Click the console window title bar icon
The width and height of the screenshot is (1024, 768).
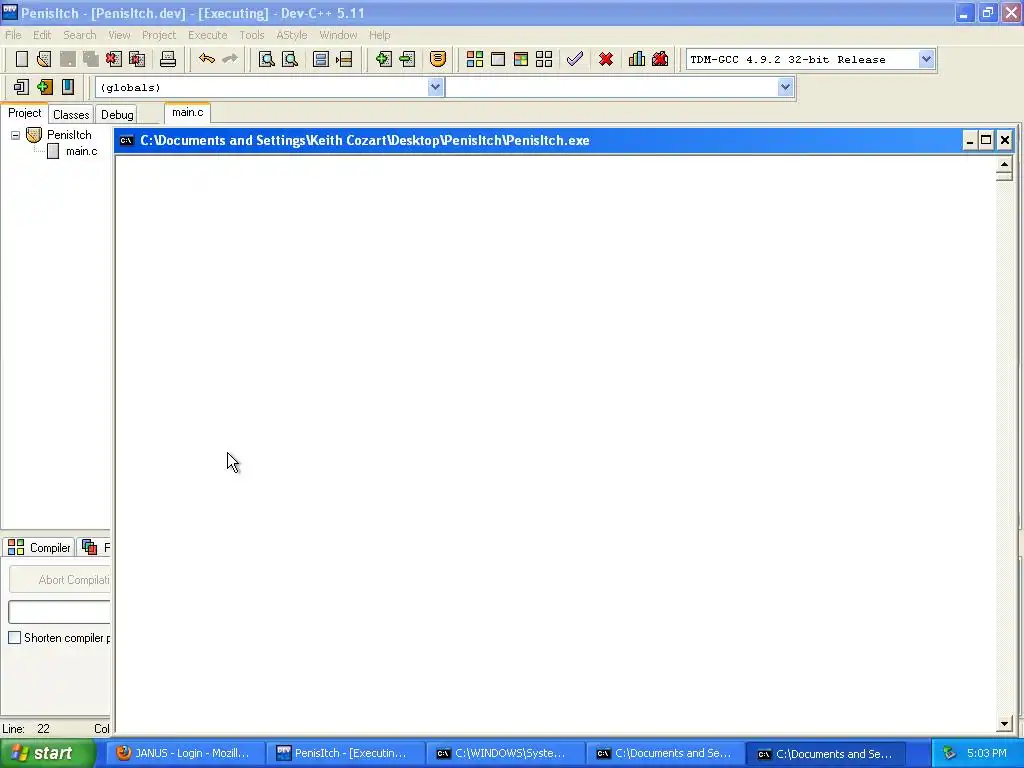tap(127, 140)
